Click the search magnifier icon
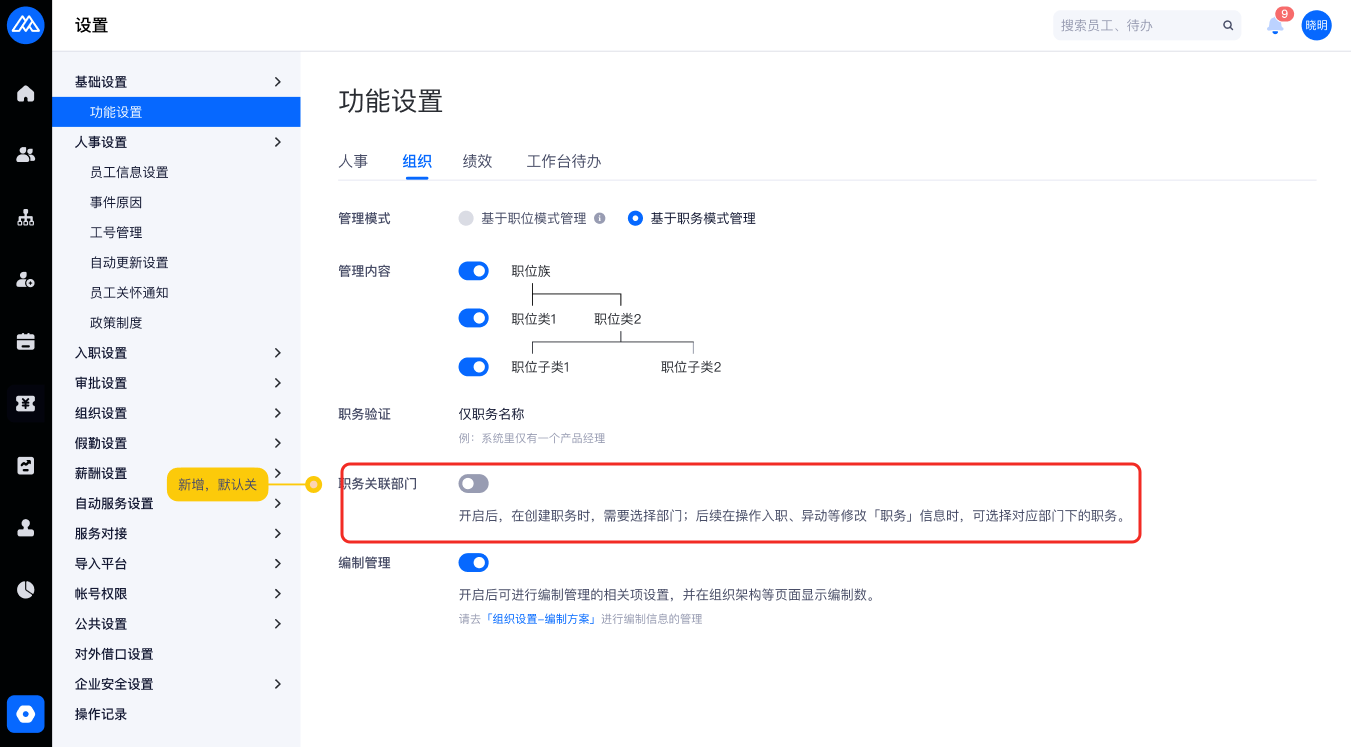The image size is (1351, 747). [x=1228, y=26]
